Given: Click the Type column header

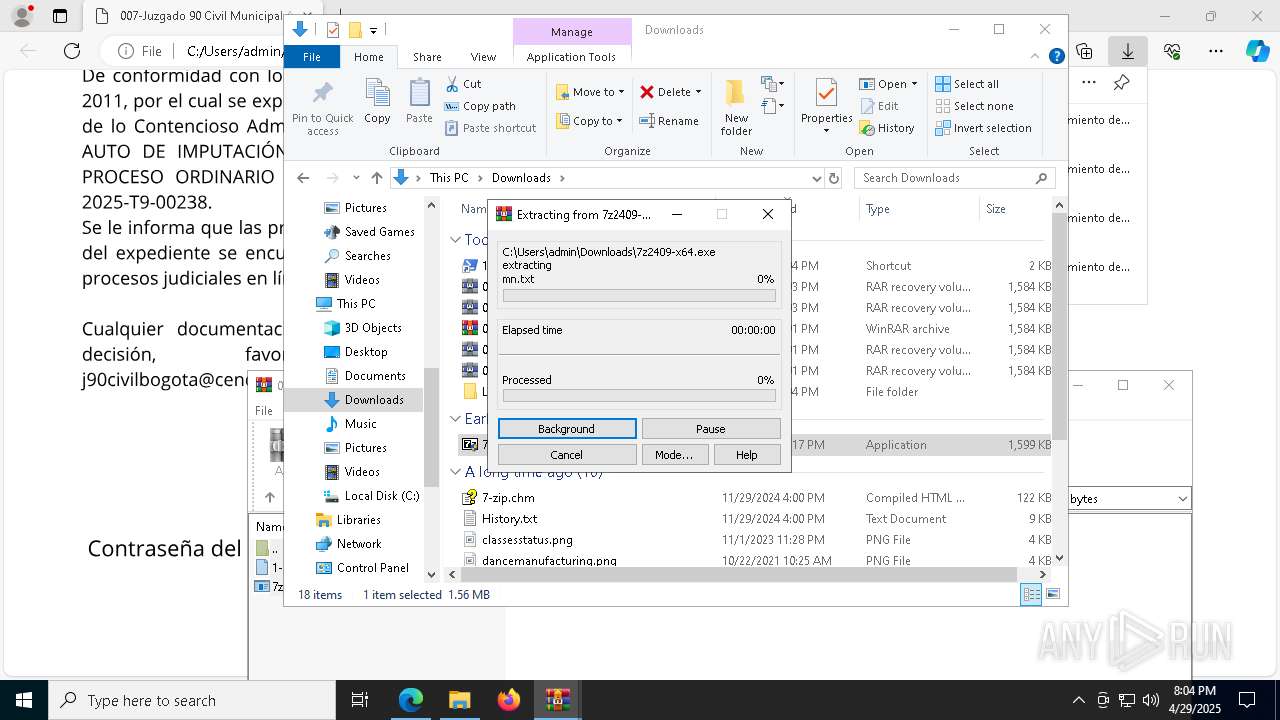Looking at the screenshot, I should click(x=919, y=209).
